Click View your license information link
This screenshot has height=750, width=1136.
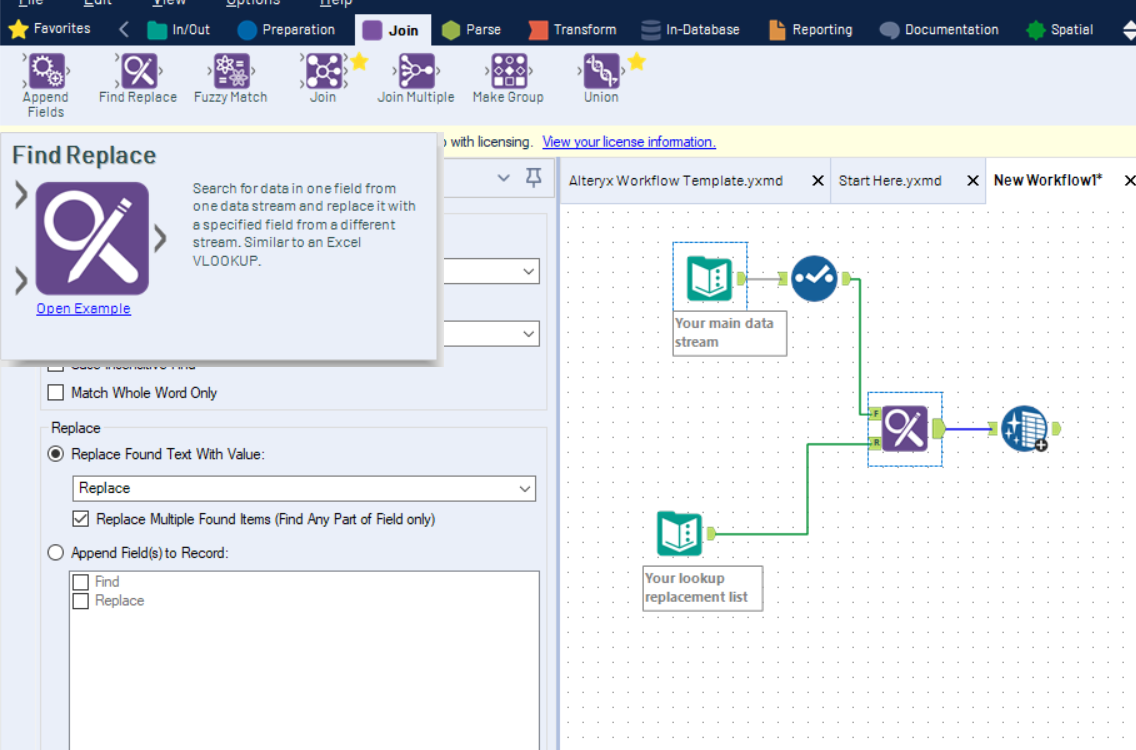629,142
